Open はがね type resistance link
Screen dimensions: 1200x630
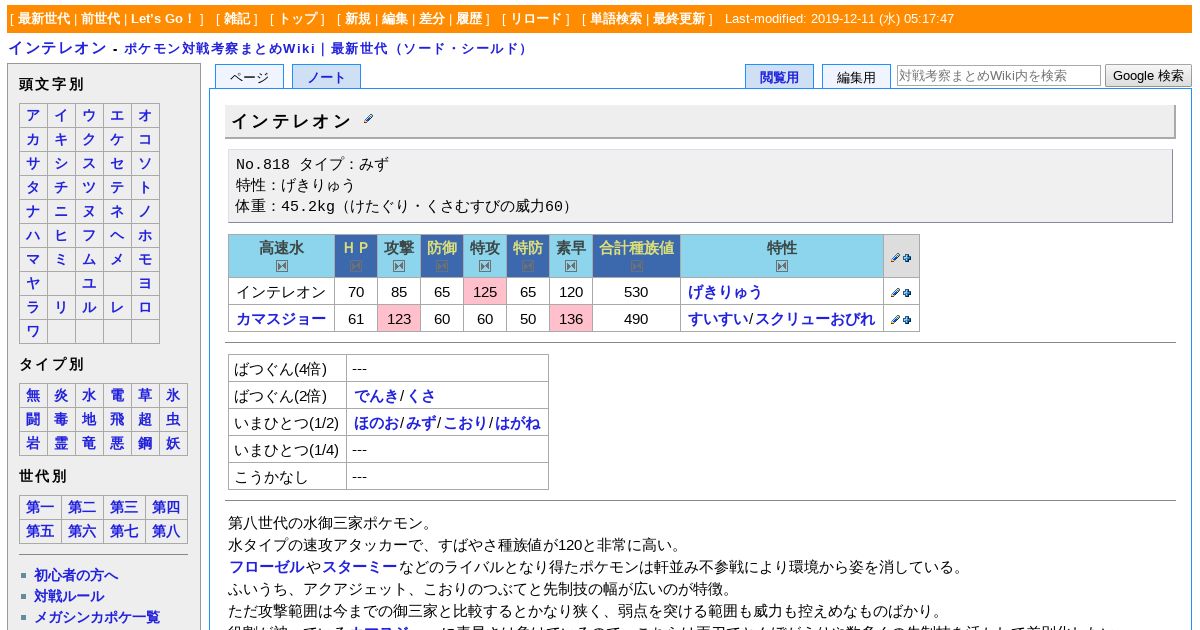(517, 423)
